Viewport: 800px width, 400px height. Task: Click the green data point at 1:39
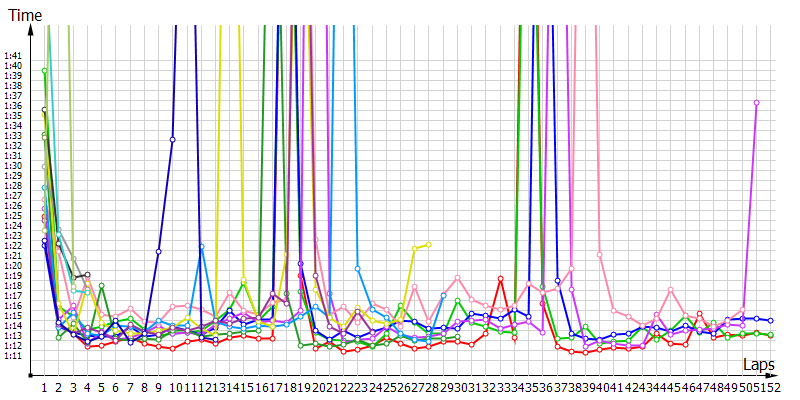(x=45, y=70)
